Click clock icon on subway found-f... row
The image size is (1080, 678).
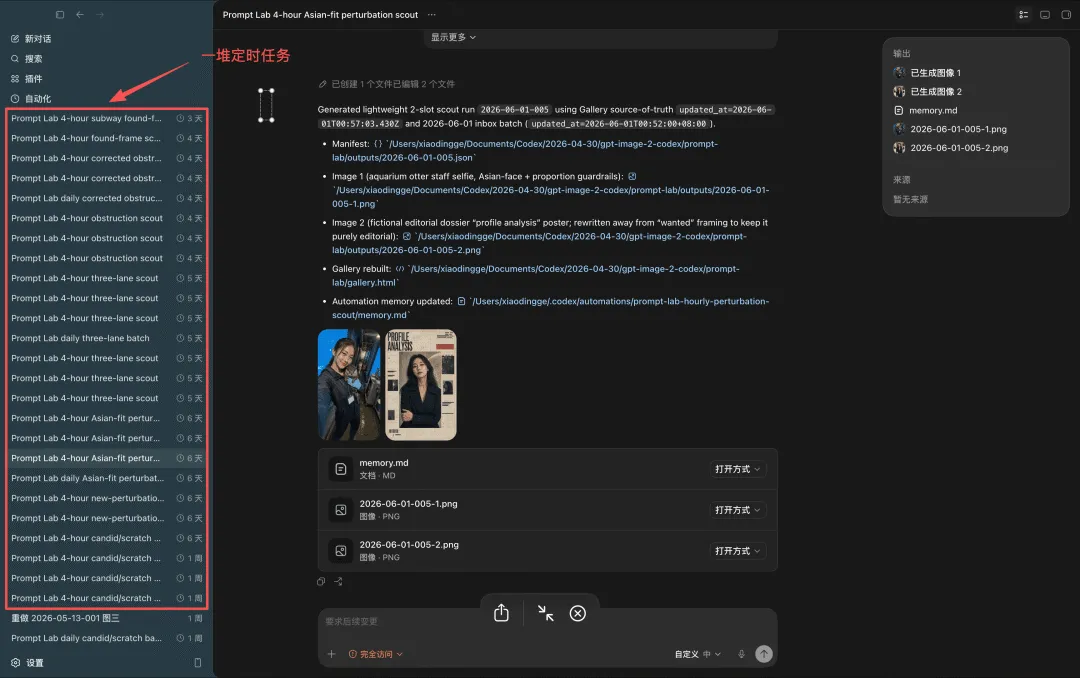pos(180,119)
